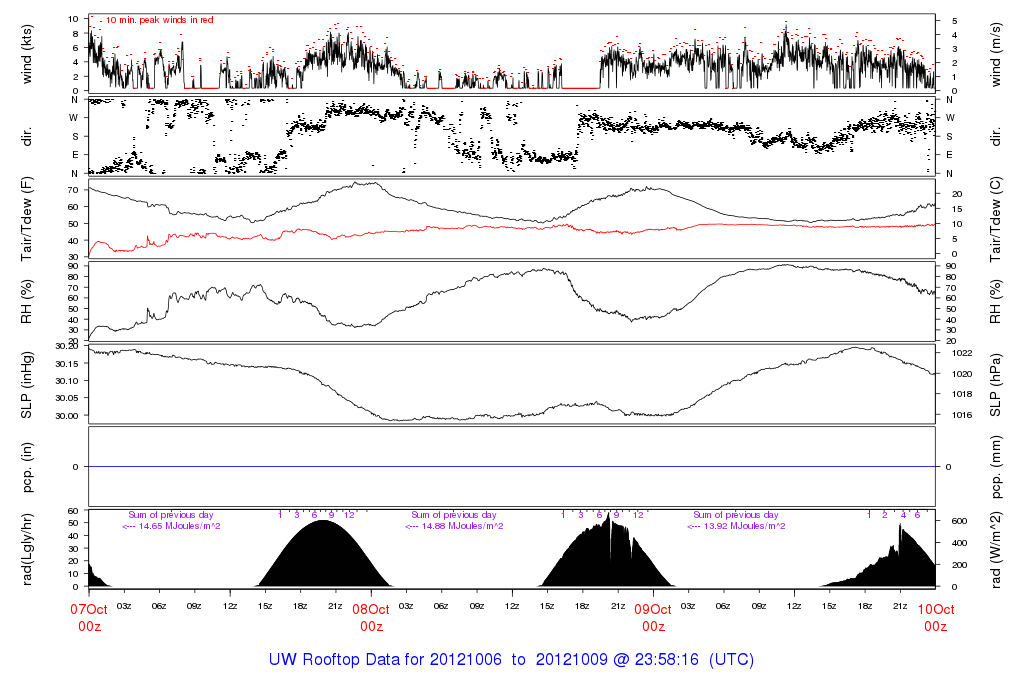Click the 10Oct date marker

[935, 608]
